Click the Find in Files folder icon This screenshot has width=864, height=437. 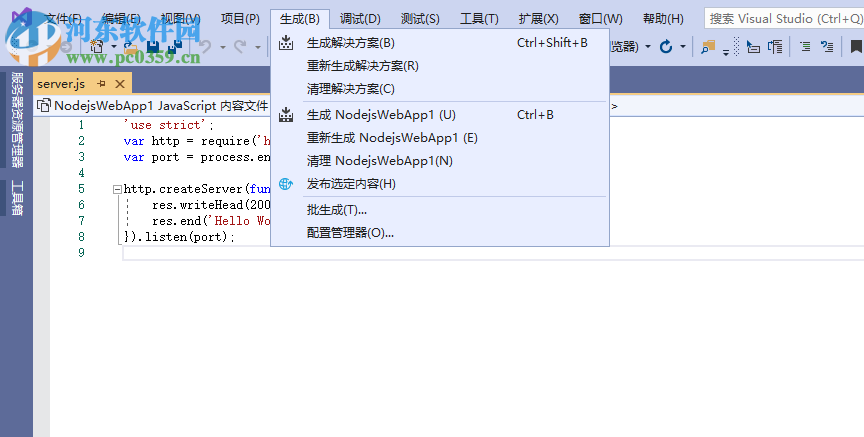[708, 47]
